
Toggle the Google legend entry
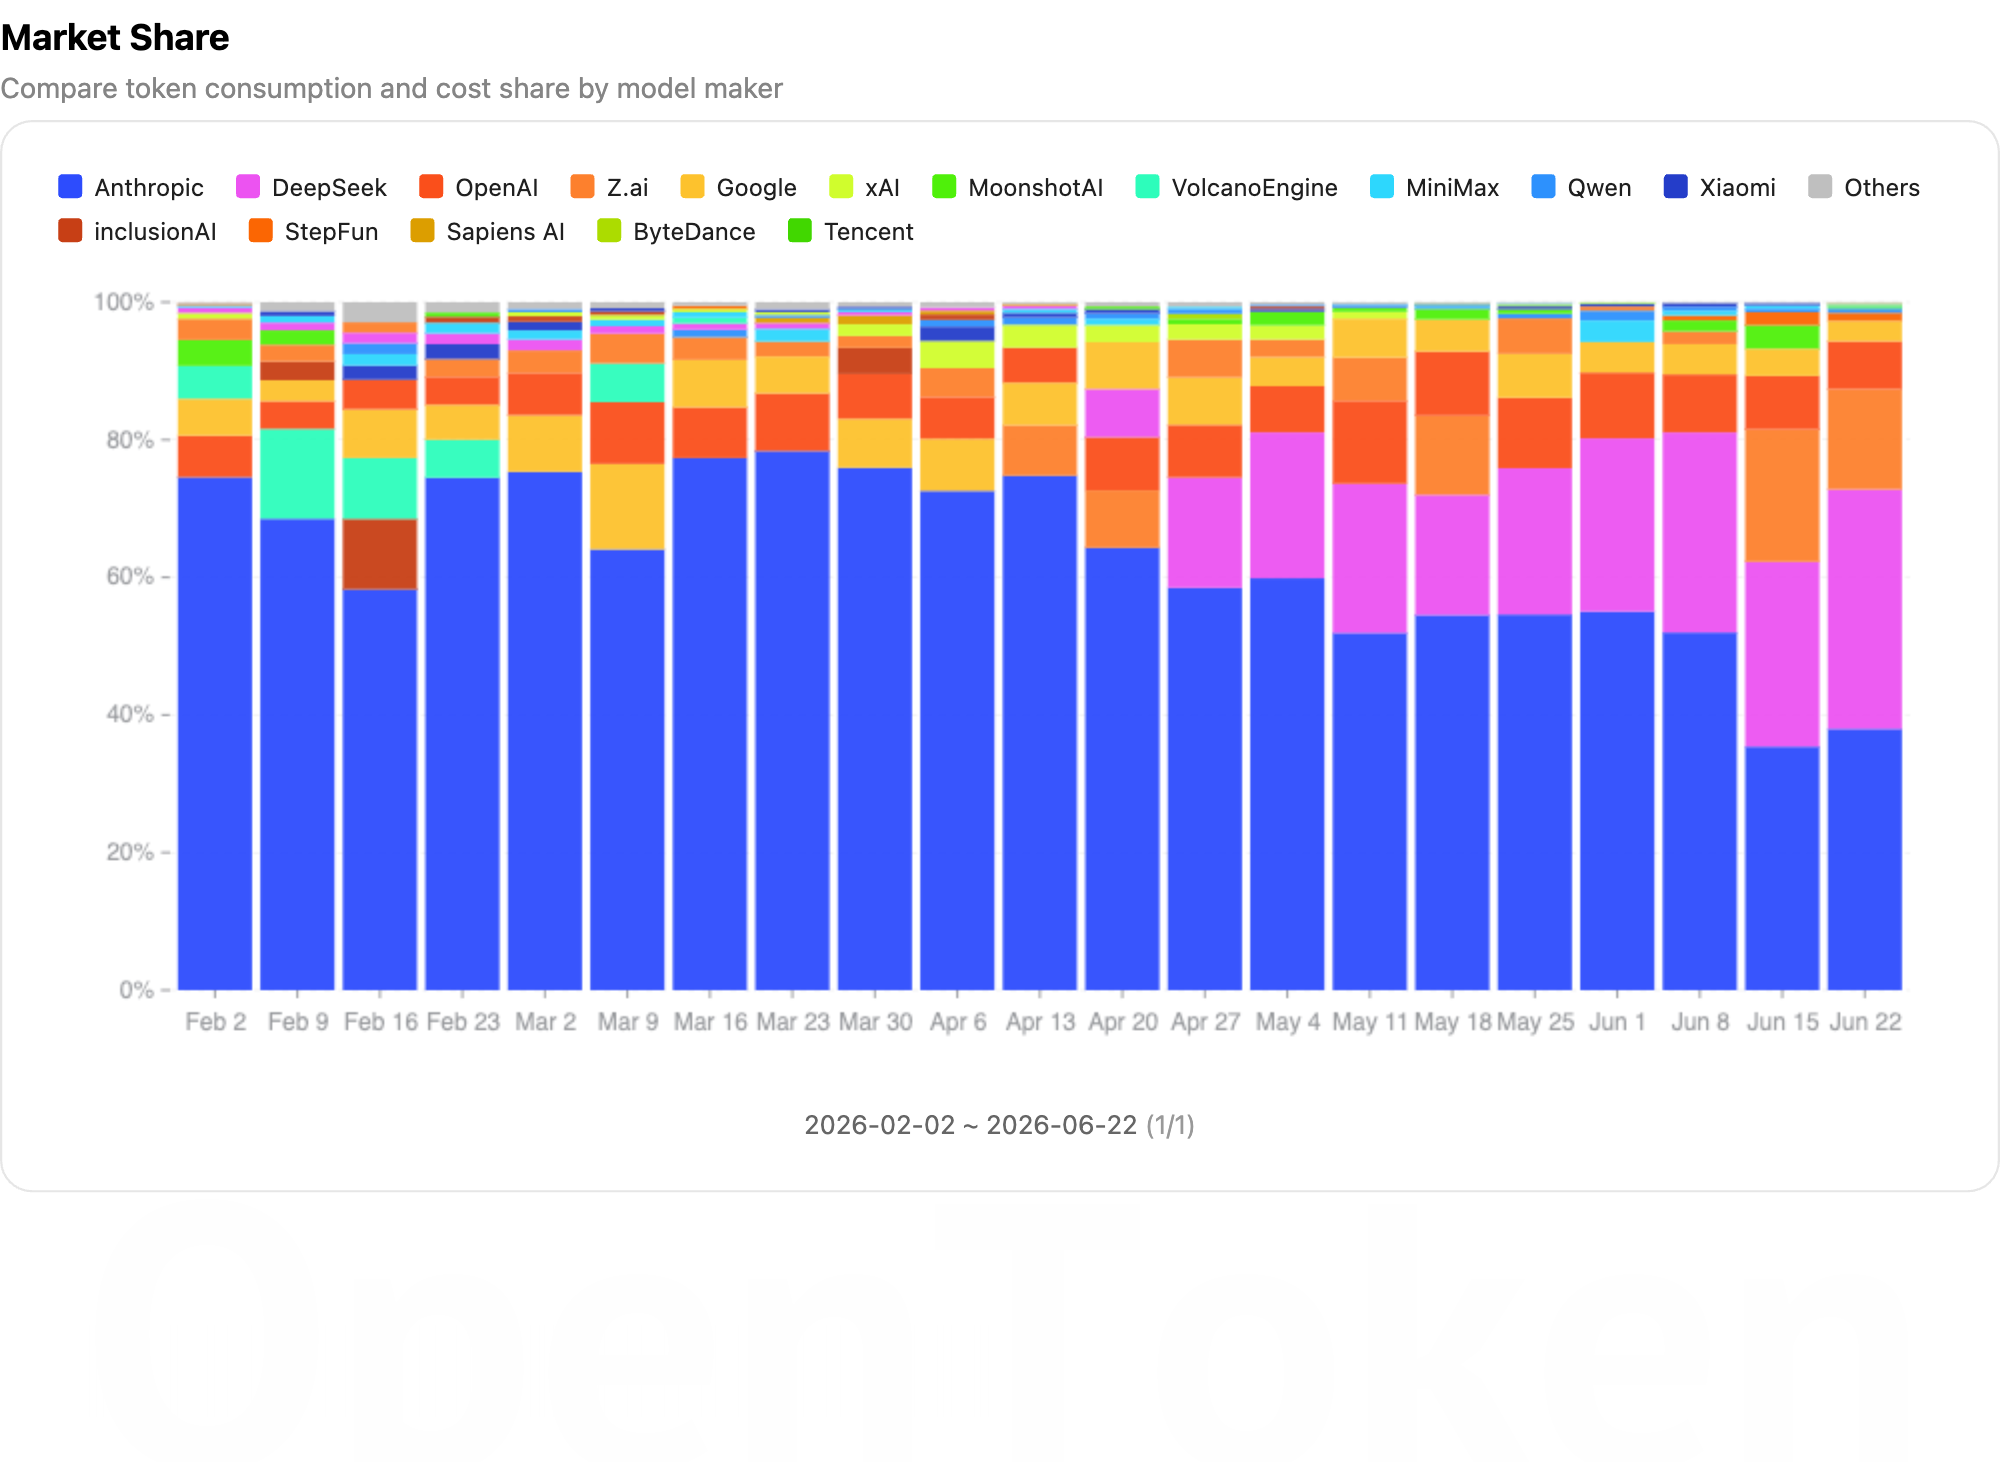pos(739,187)
